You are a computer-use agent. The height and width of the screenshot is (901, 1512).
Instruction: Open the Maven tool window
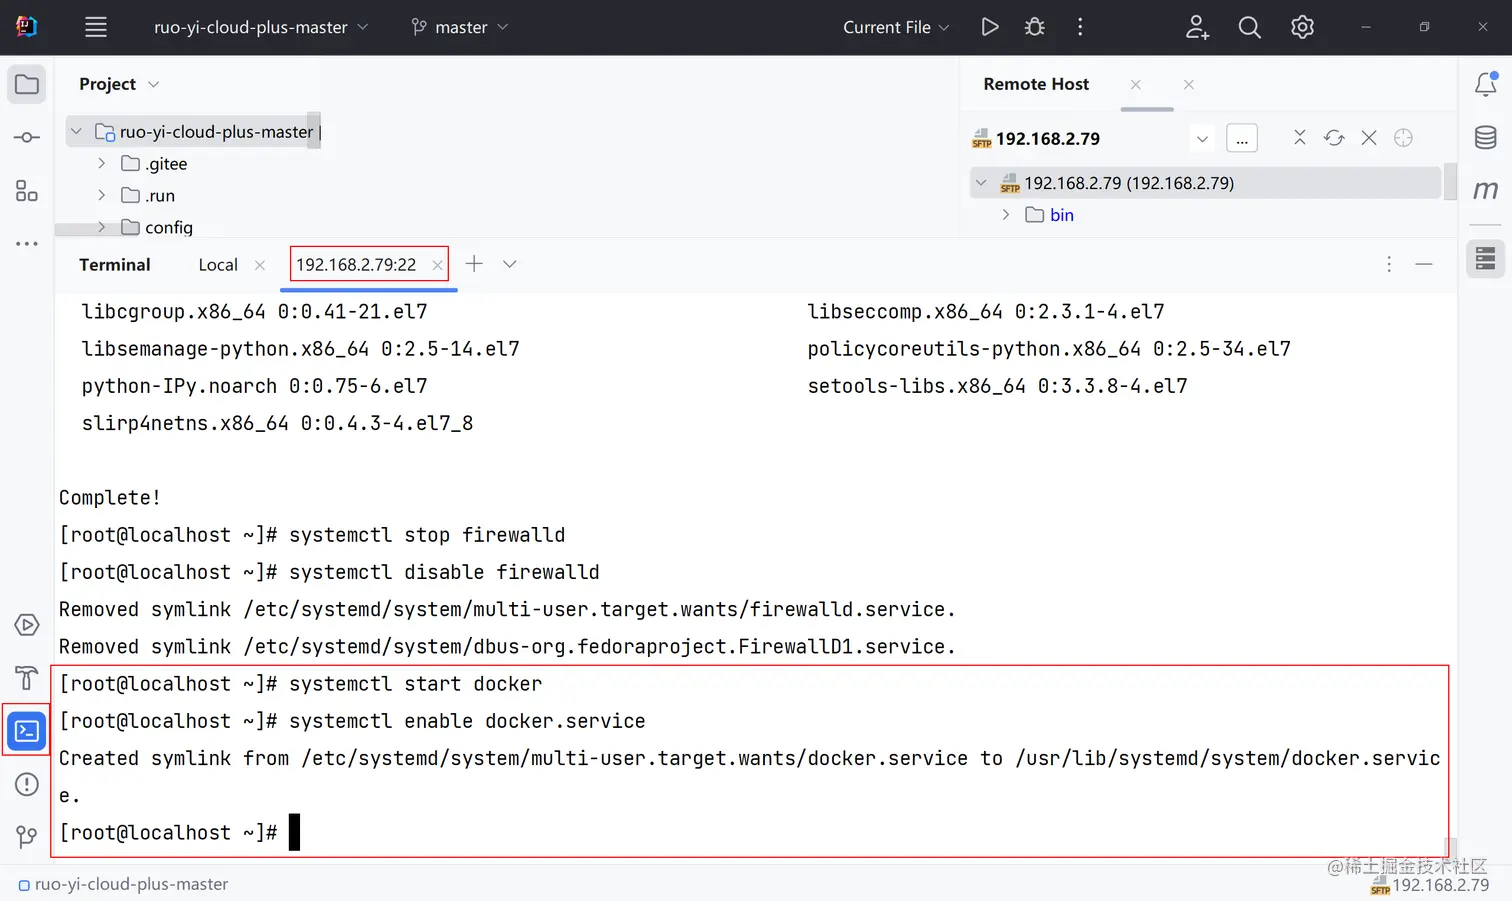click(1486, 190)
